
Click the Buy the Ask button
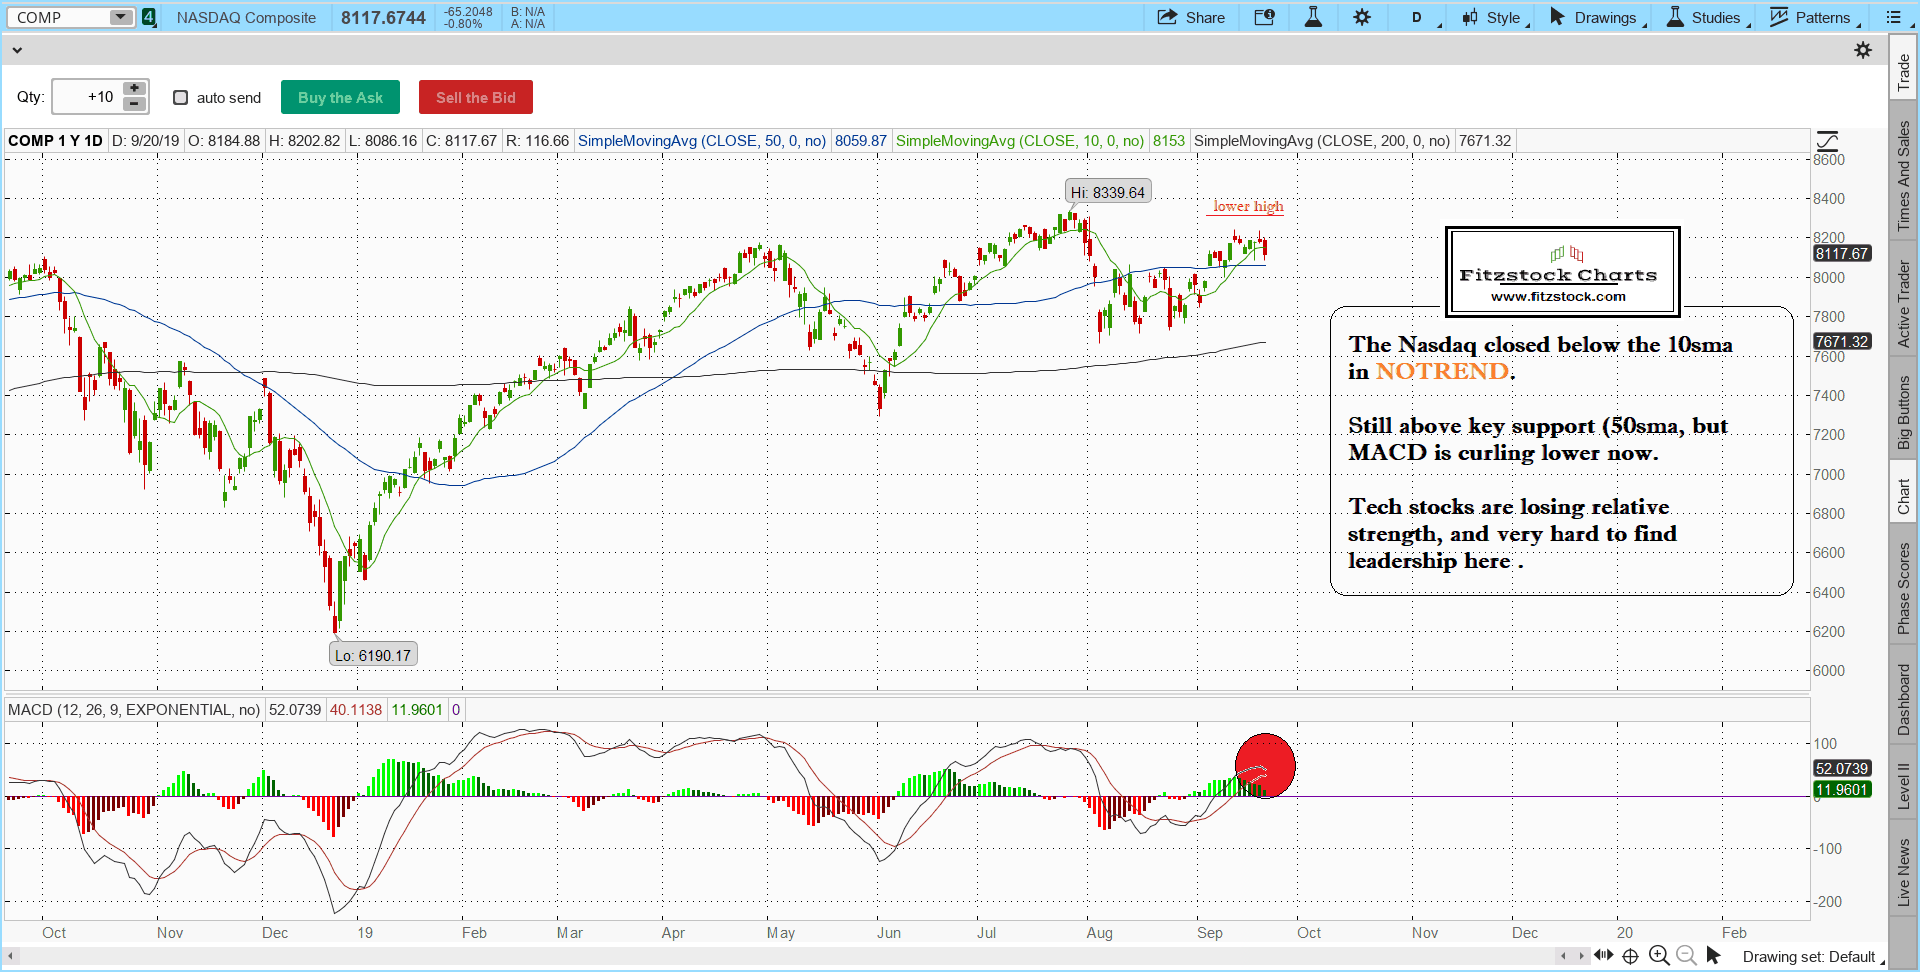coord(340,97)
